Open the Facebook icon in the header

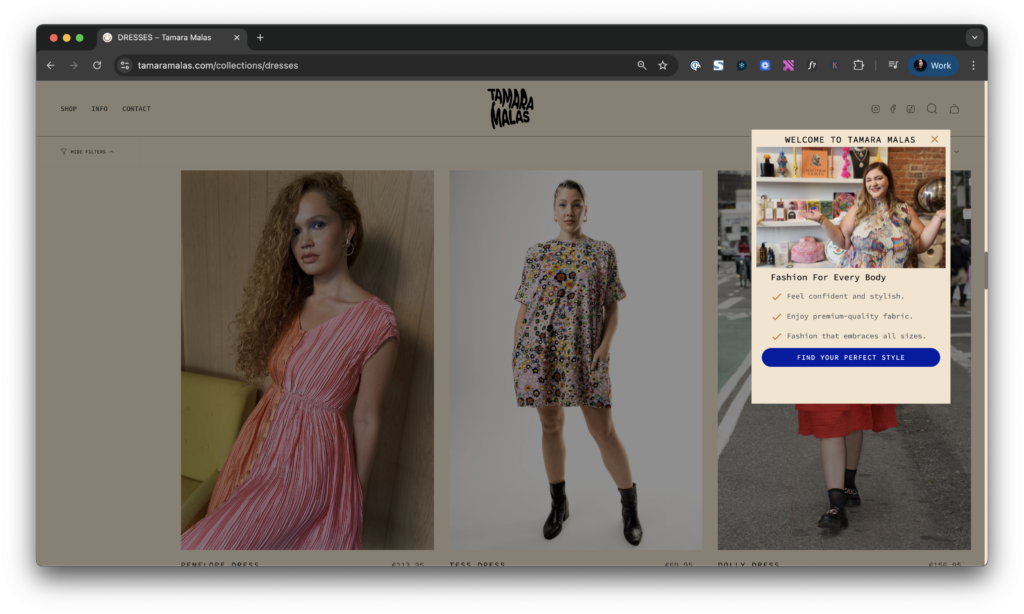pos(893,108)
